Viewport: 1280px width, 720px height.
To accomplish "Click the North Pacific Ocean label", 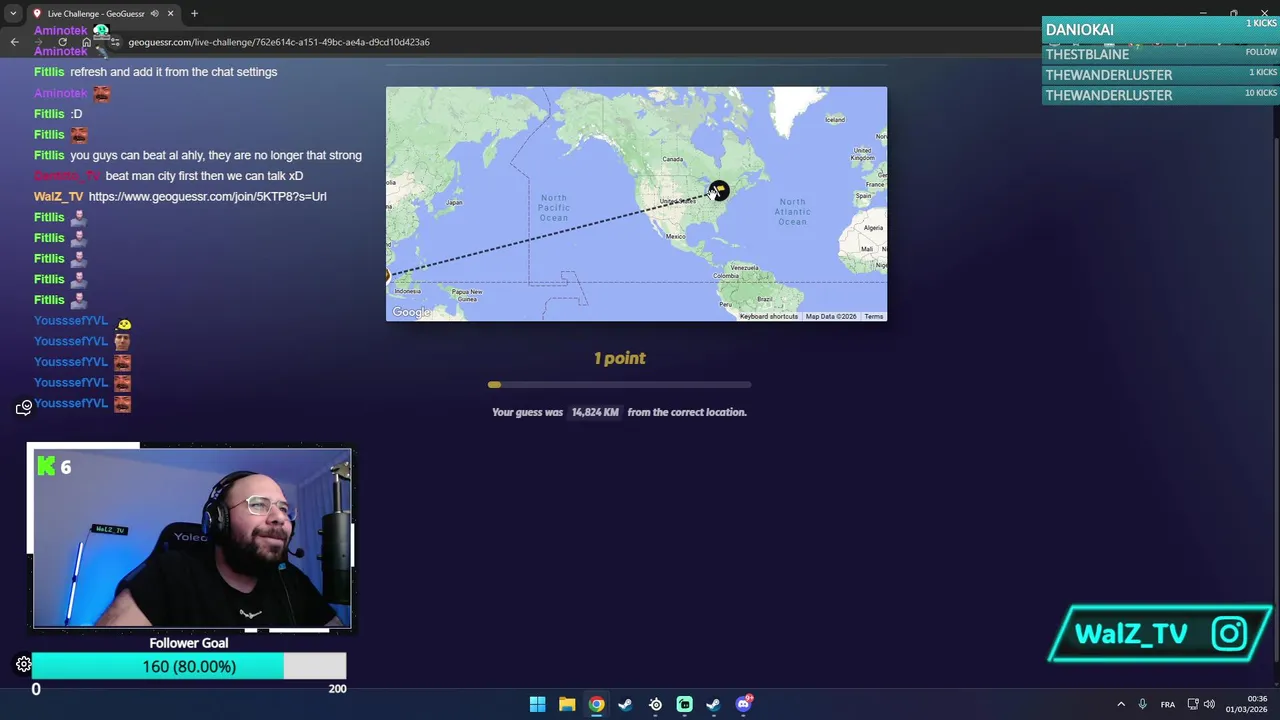I will (x=553, y=208).
